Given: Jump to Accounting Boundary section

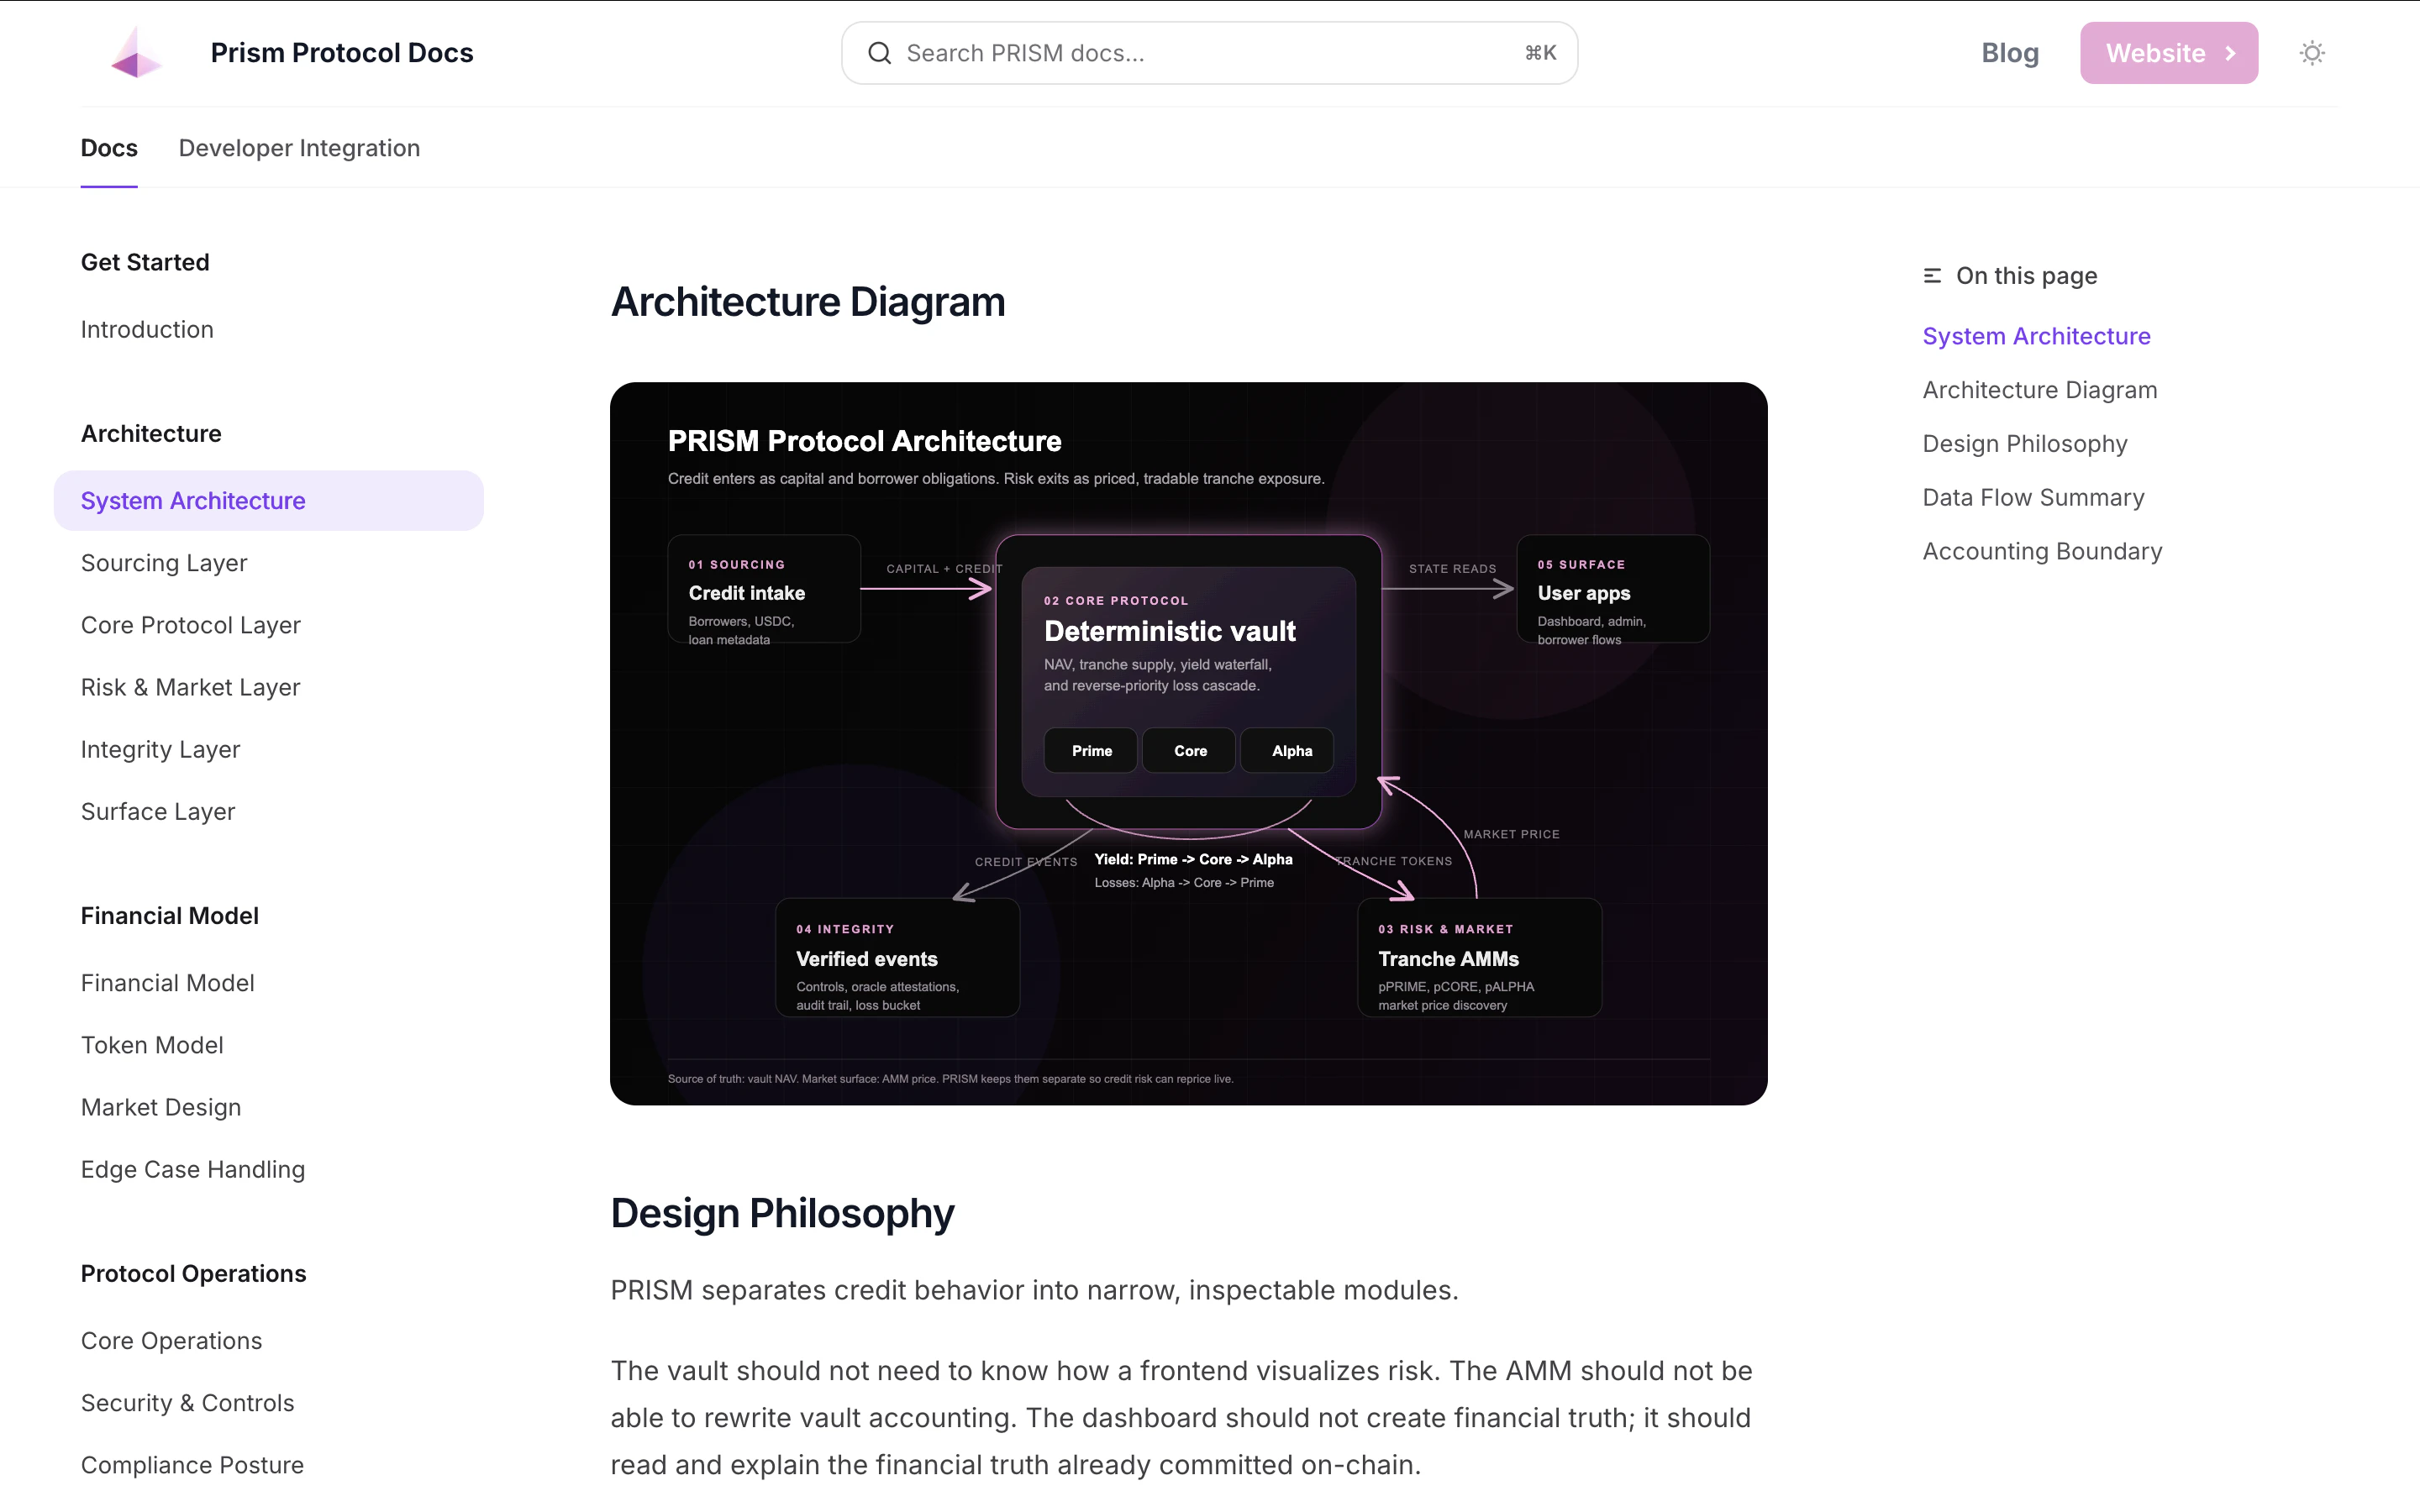Looking at the screenshot, I should click(x=2042, y=552).
